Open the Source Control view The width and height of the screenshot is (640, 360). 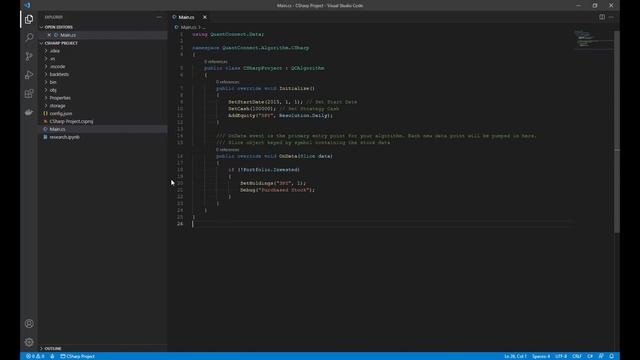tap(29, 56)
